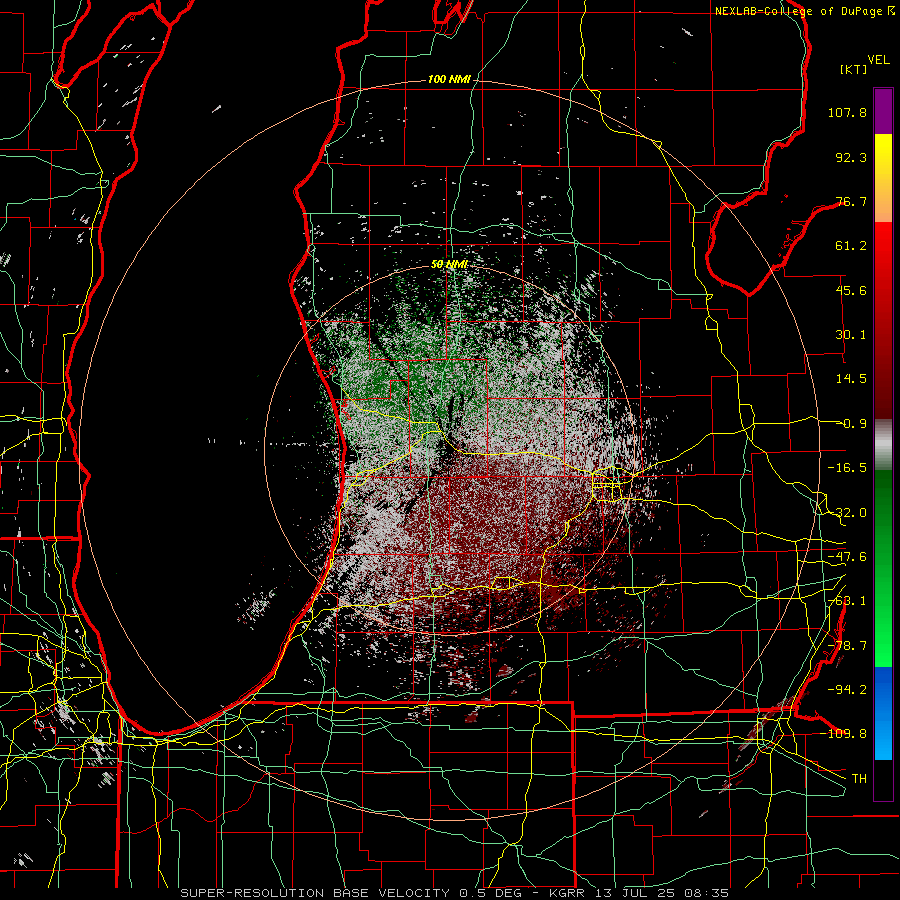This screenshot has height=900, width=900.
Task: Click the VEL legend heading
Action: point(878,60)
